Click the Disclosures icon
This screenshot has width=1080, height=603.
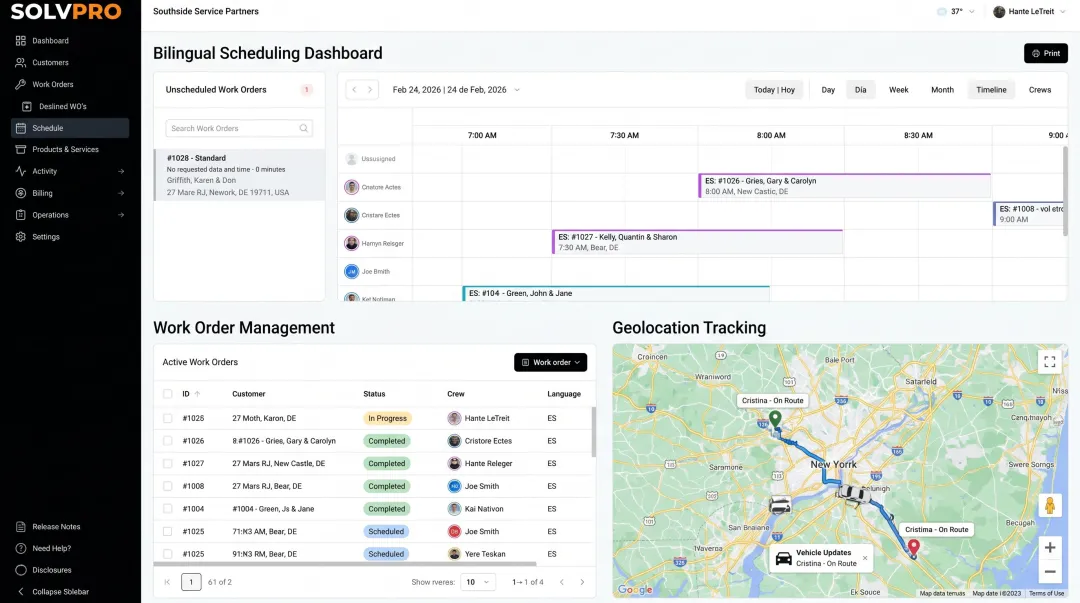point(21,570)
